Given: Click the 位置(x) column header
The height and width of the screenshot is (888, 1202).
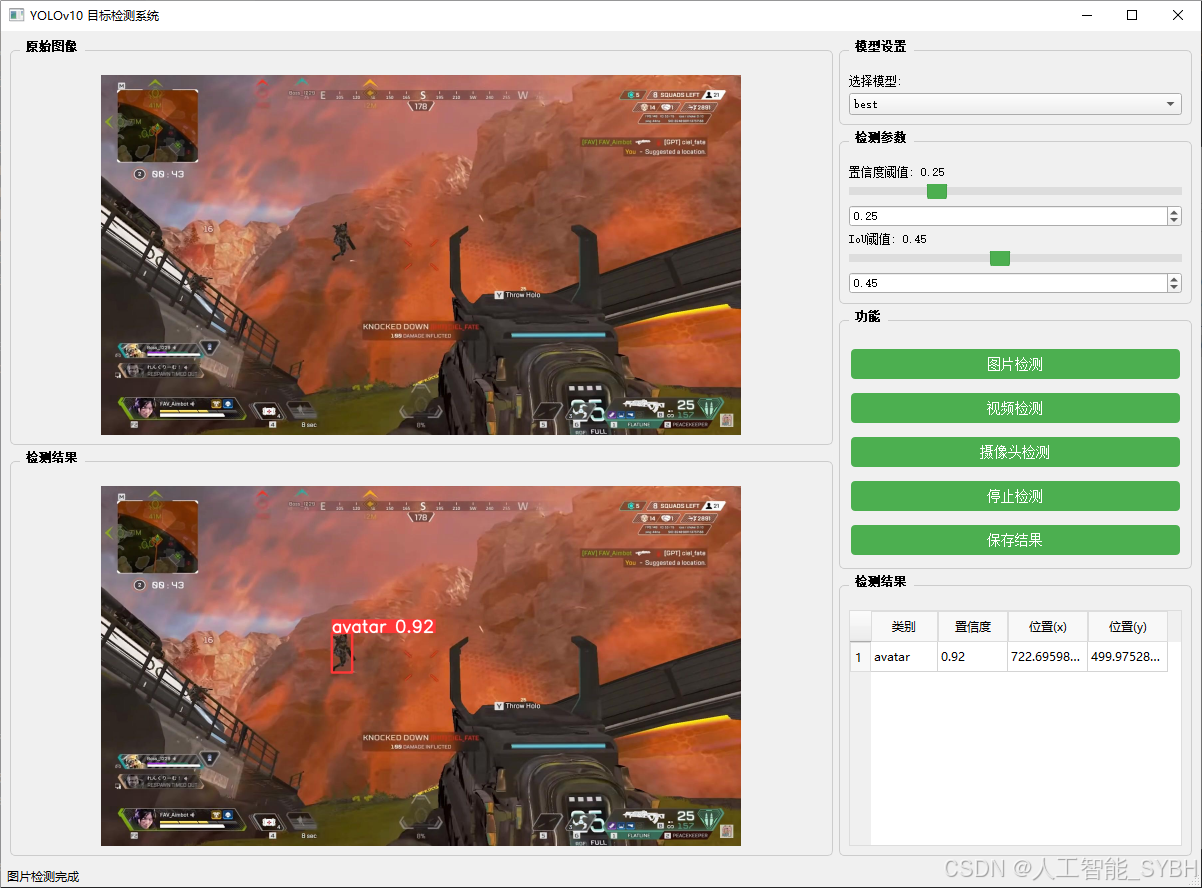Looking at the screenshot, I should [x=1048, y=627].
